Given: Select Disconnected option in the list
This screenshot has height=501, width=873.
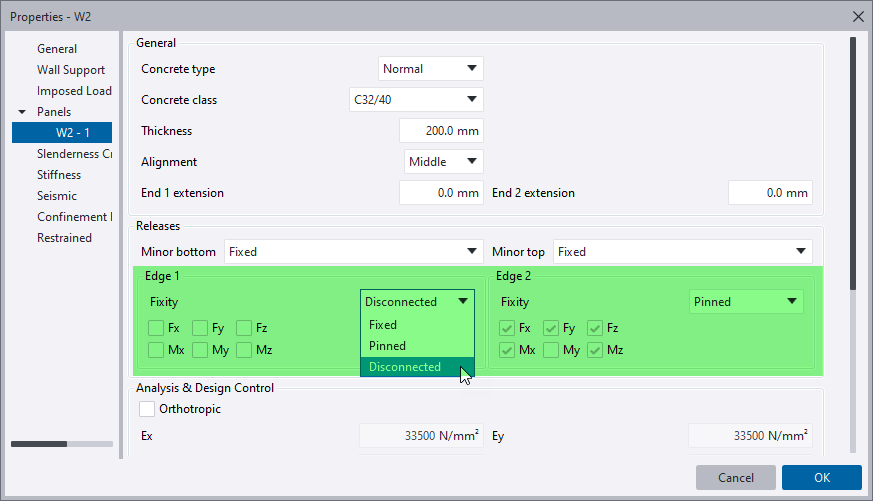Looking at the screenshot, I should (405, 367).
